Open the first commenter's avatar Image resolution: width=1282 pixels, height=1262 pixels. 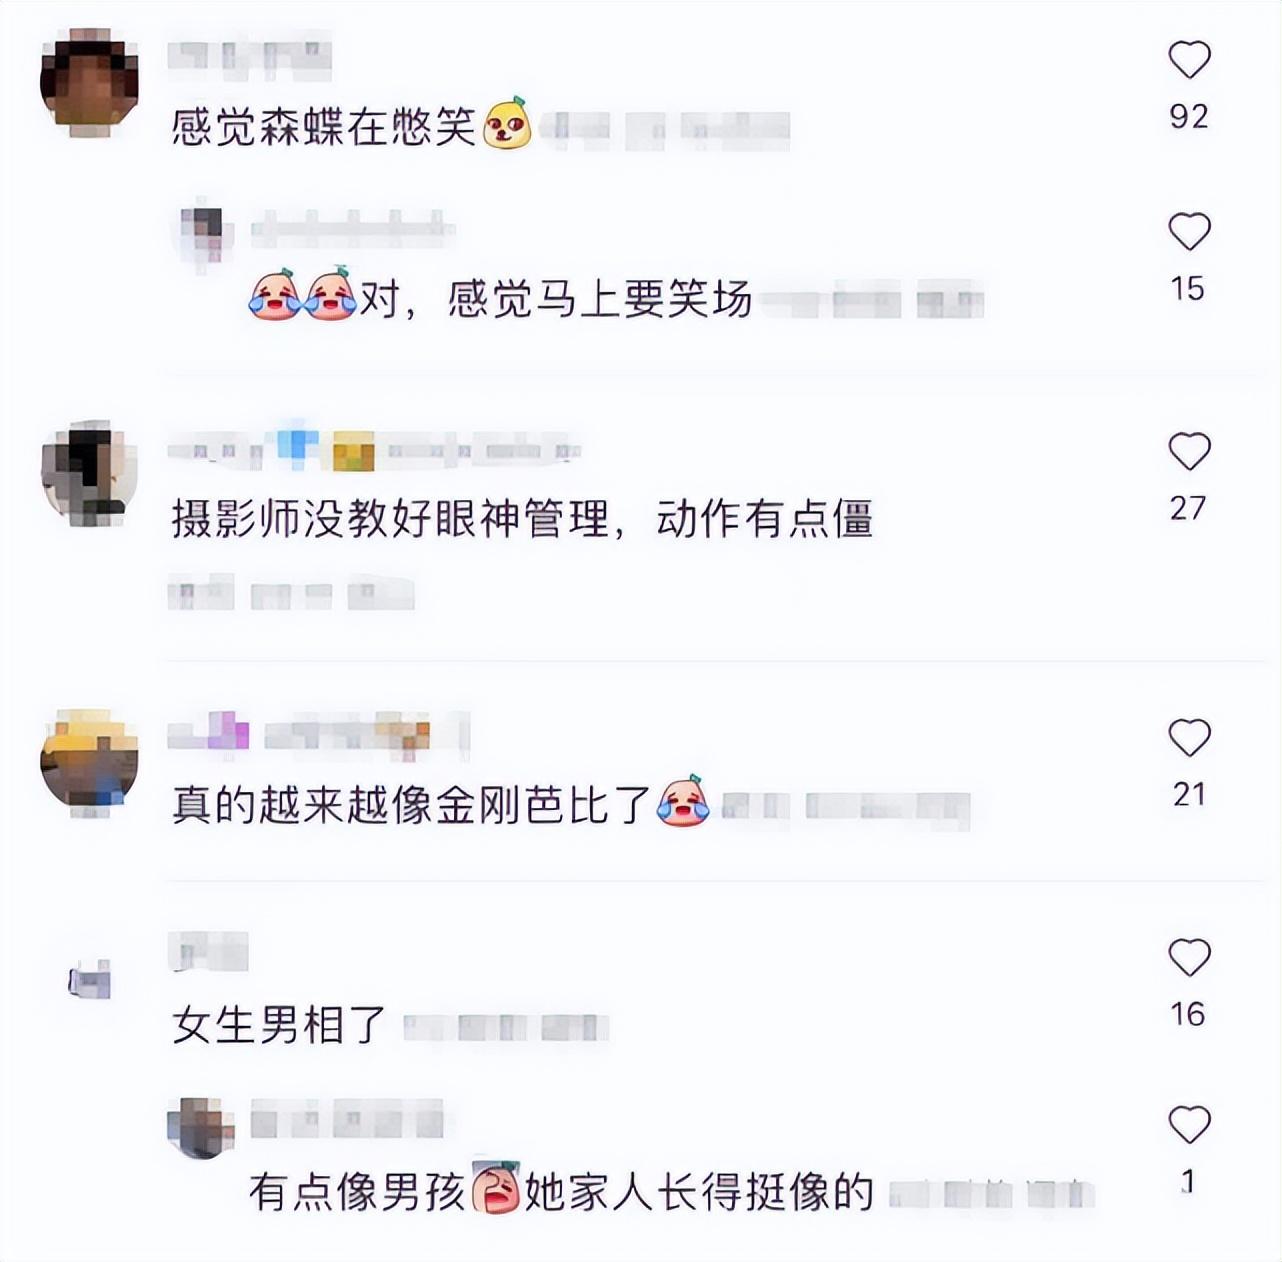pos(89,82)
